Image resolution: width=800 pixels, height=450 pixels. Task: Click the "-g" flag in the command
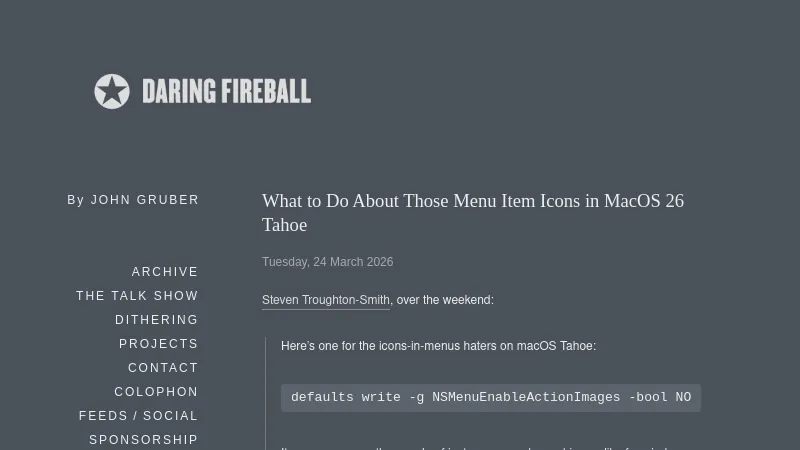pyautogui.click(x=416, y=397)
